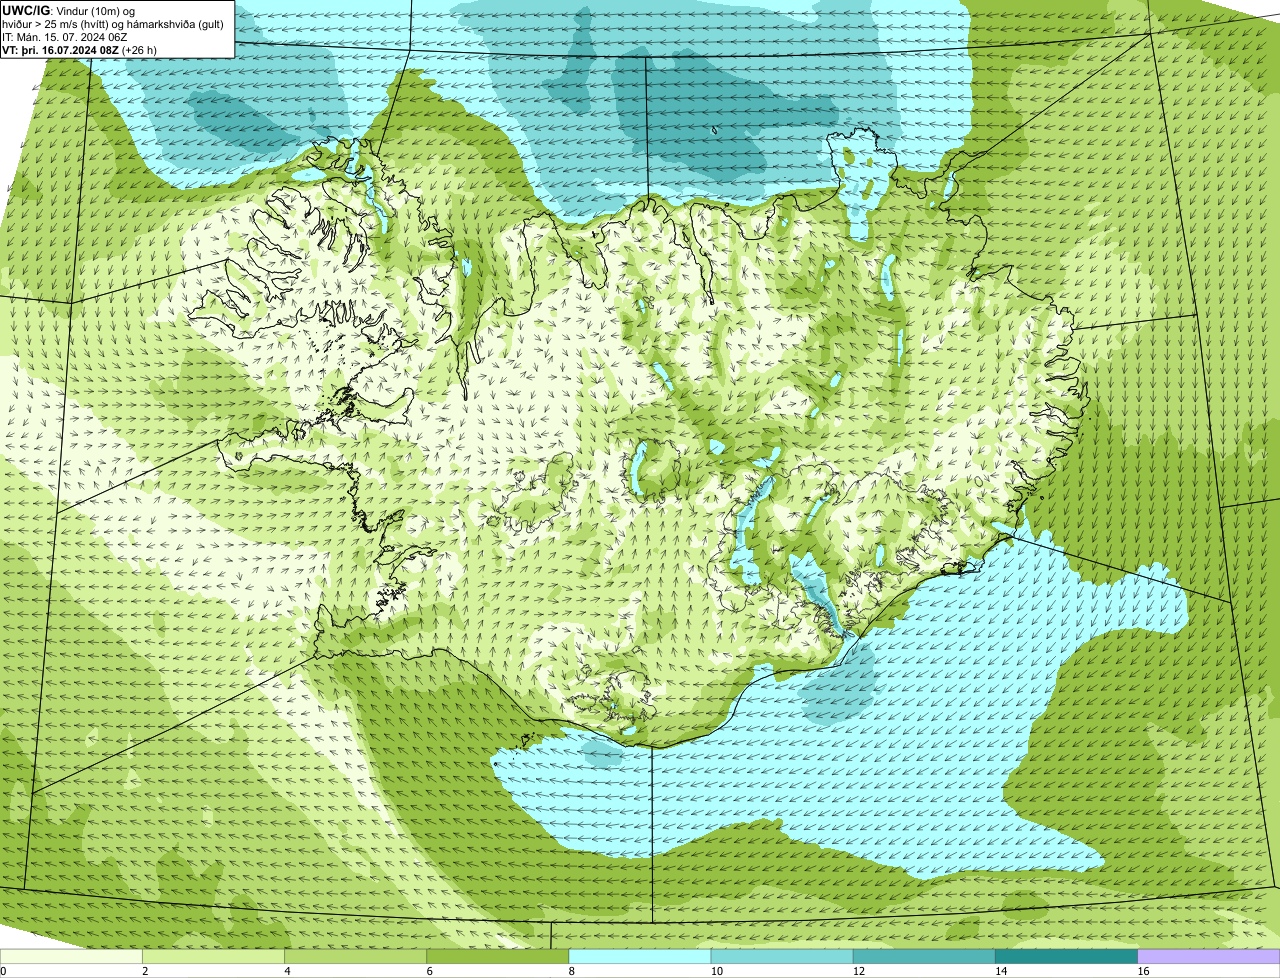Click the 6–8 m/s olive green legend color
Viewport: 1280px width, 978px height.
click(x=498, y=957)
